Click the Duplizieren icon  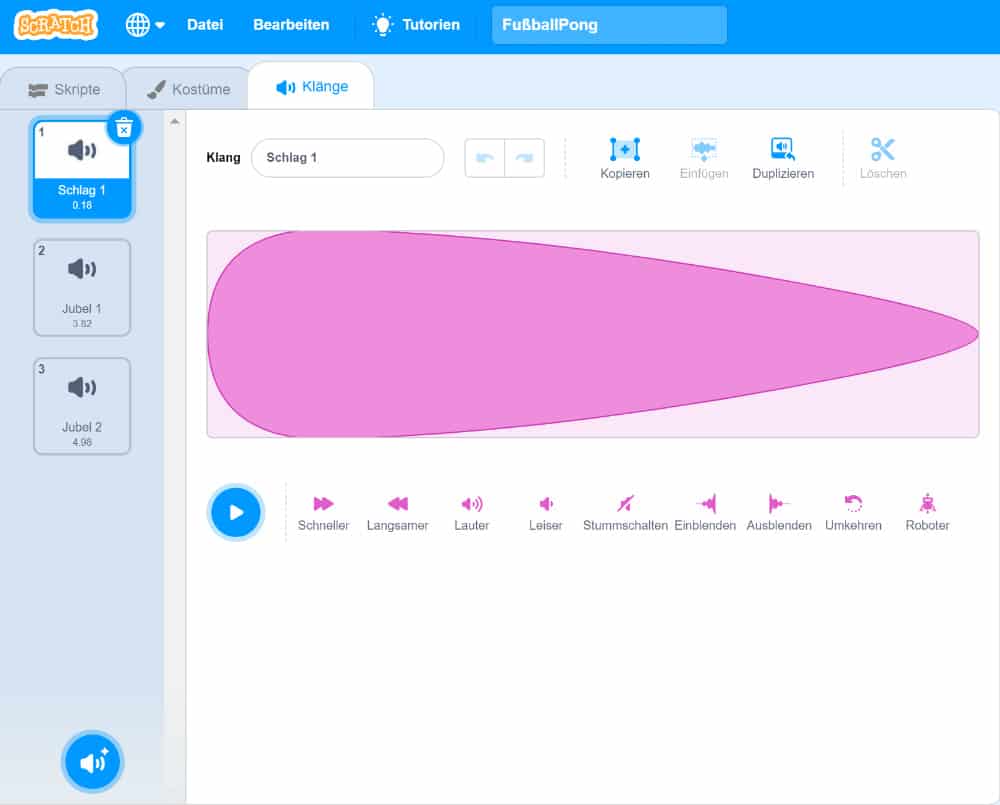tap(783, 149)
